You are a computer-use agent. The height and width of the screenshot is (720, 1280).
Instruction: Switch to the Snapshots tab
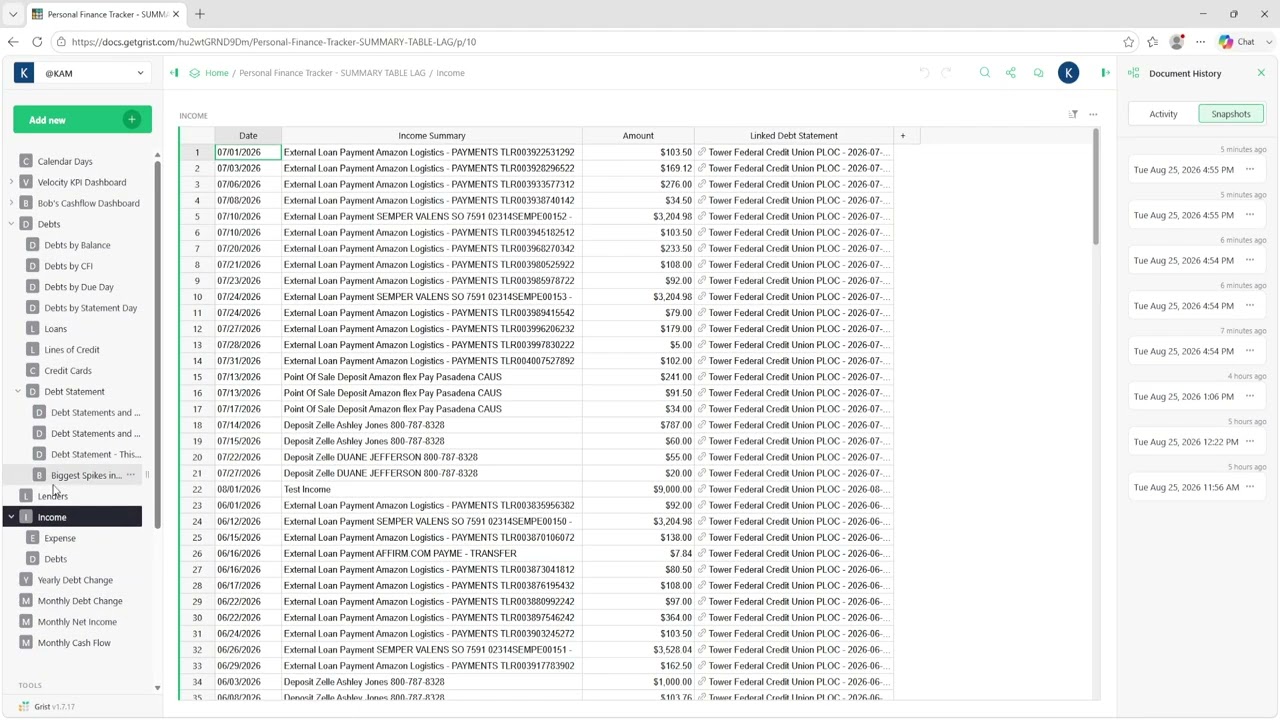tap(1231, 114)
